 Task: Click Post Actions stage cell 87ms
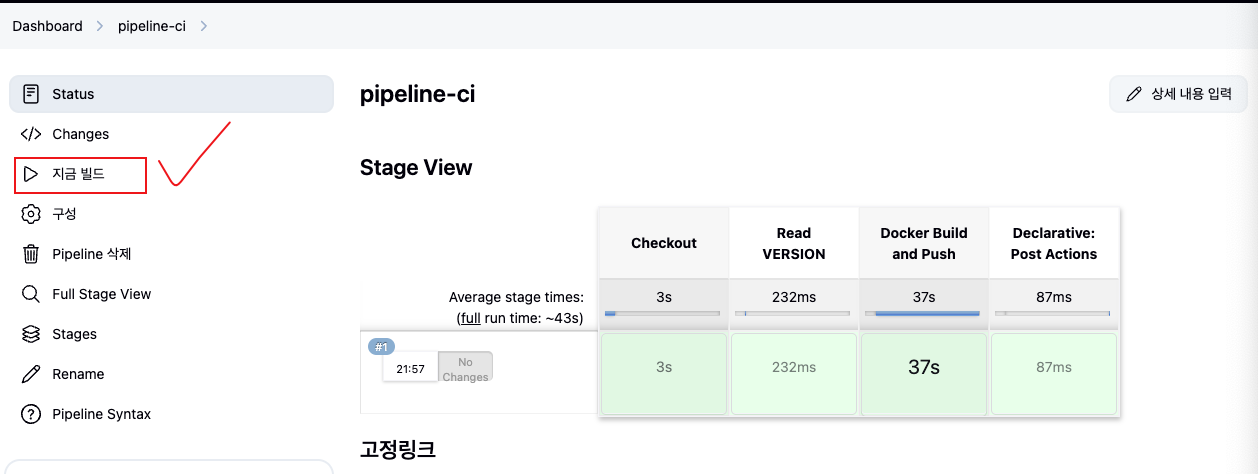pos(1054,373)
